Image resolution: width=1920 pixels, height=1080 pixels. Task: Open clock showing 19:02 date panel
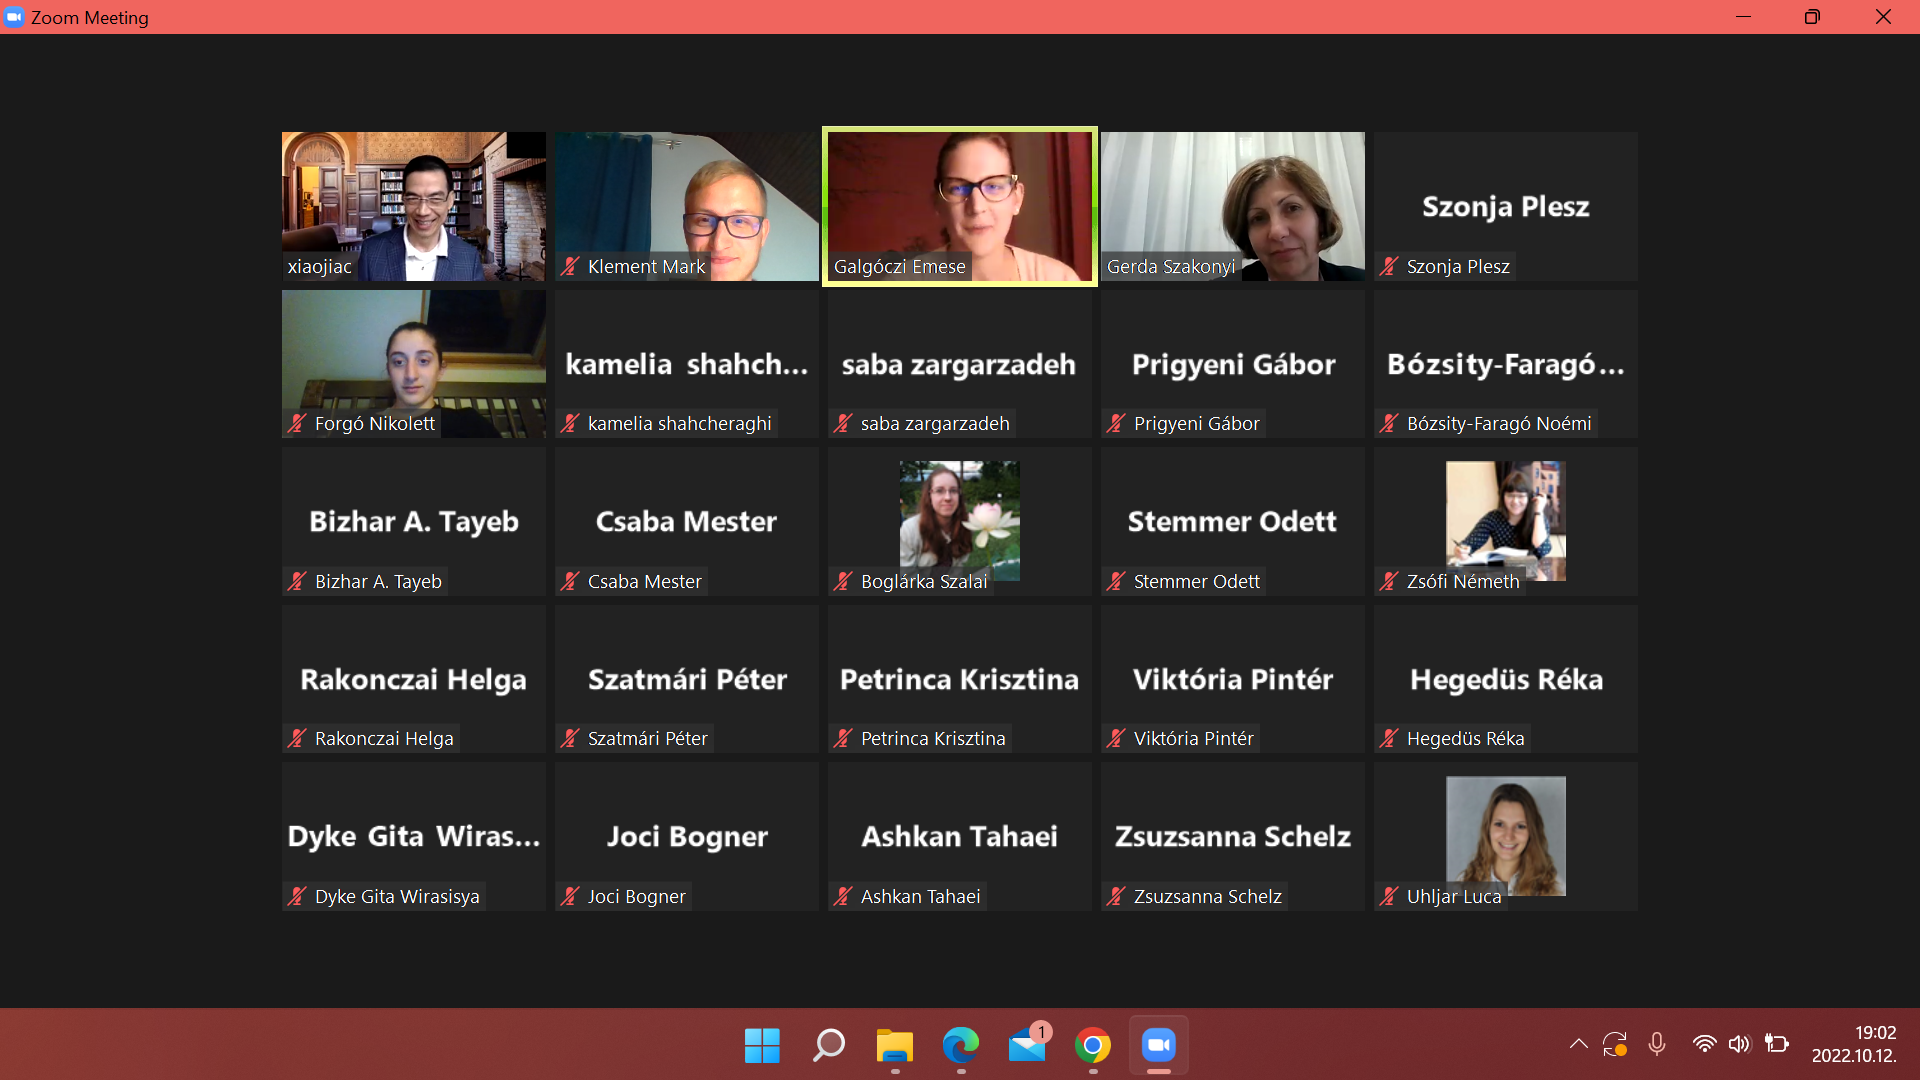1854,1044
